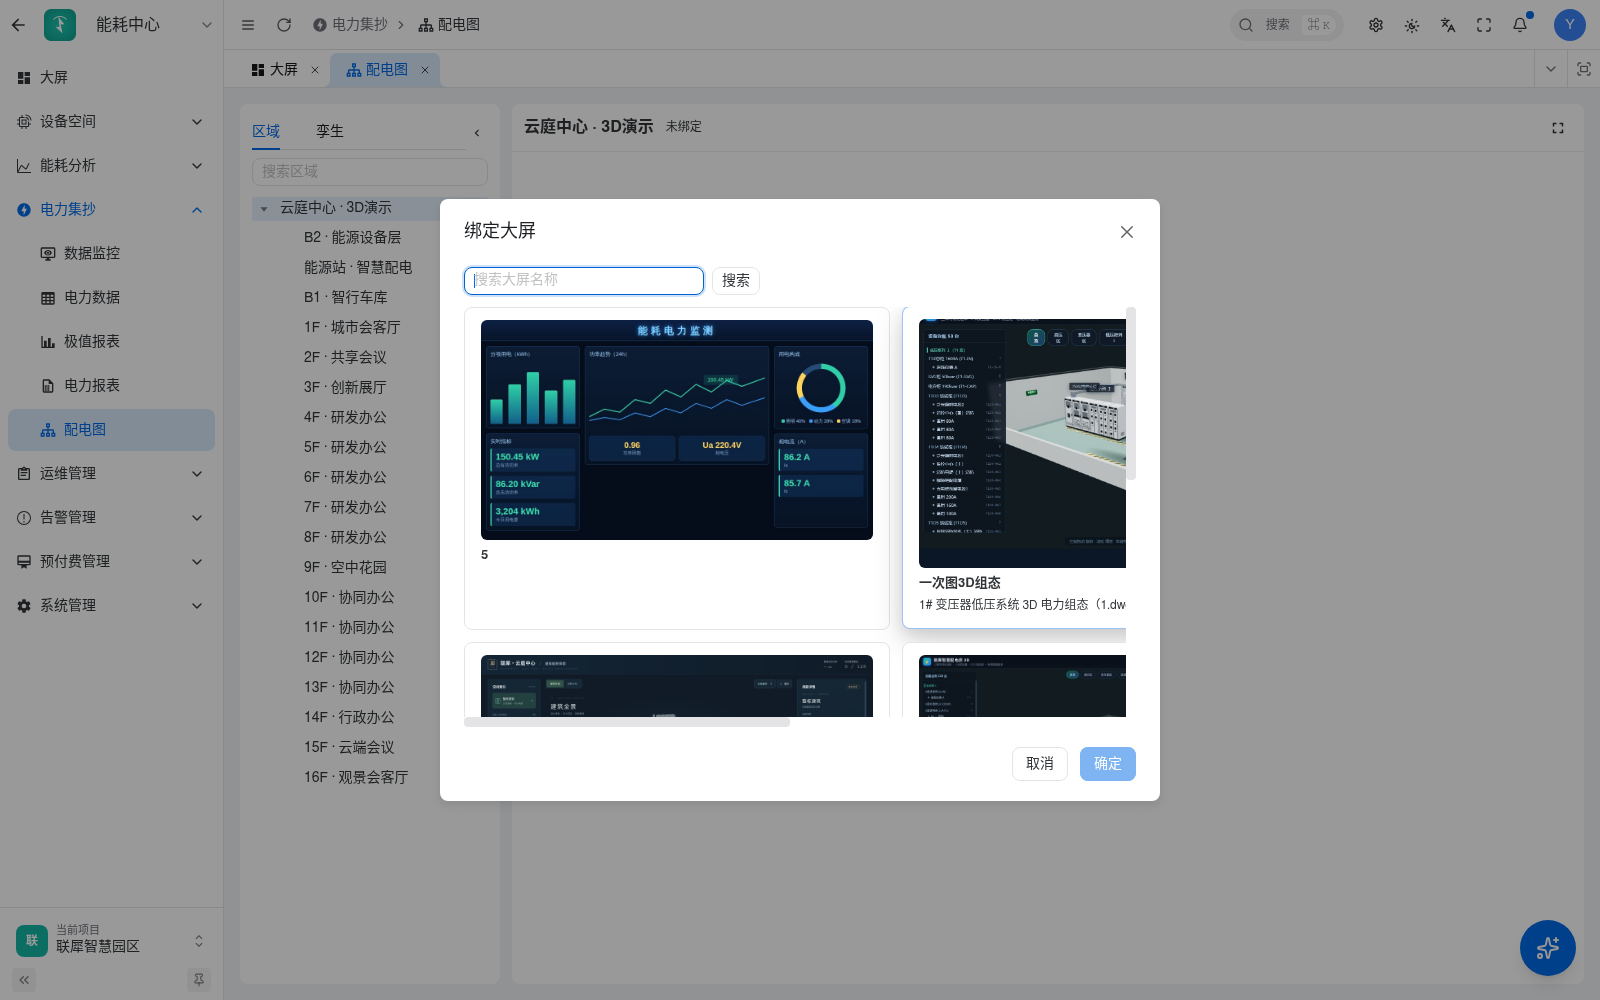The width and height of the screenshot is (1600, 1000).
Task: Select tree item B1 · 智行车库
Action: (x=345, y=297)
